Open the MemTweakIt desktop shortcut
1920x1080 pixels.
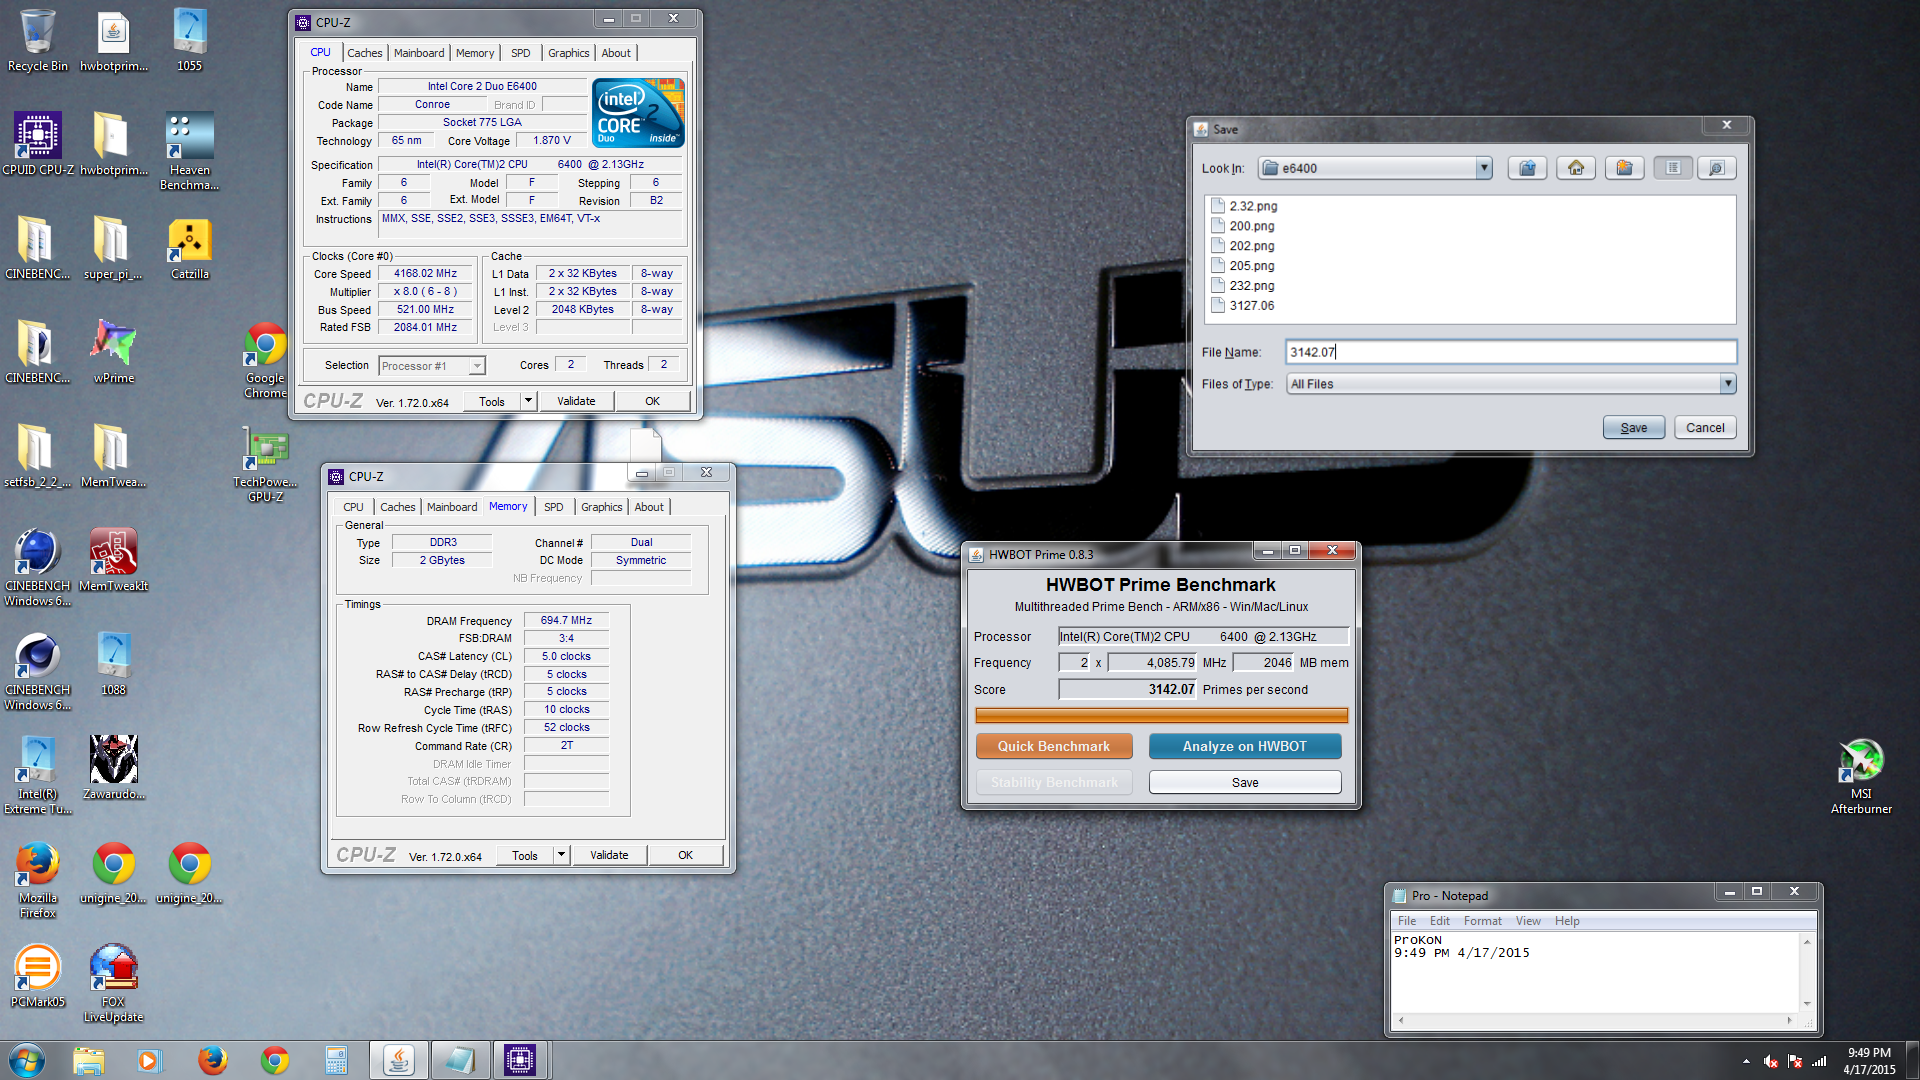(113, 560)
